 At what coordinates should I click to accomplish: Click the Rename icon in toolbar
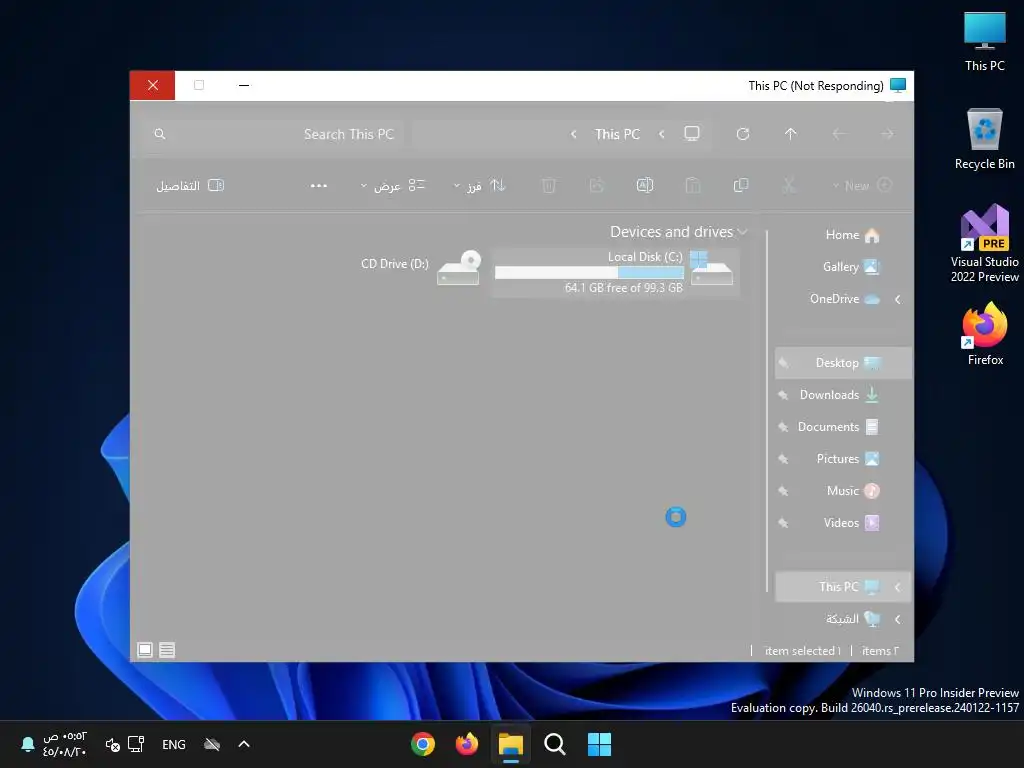pos(645,185)
